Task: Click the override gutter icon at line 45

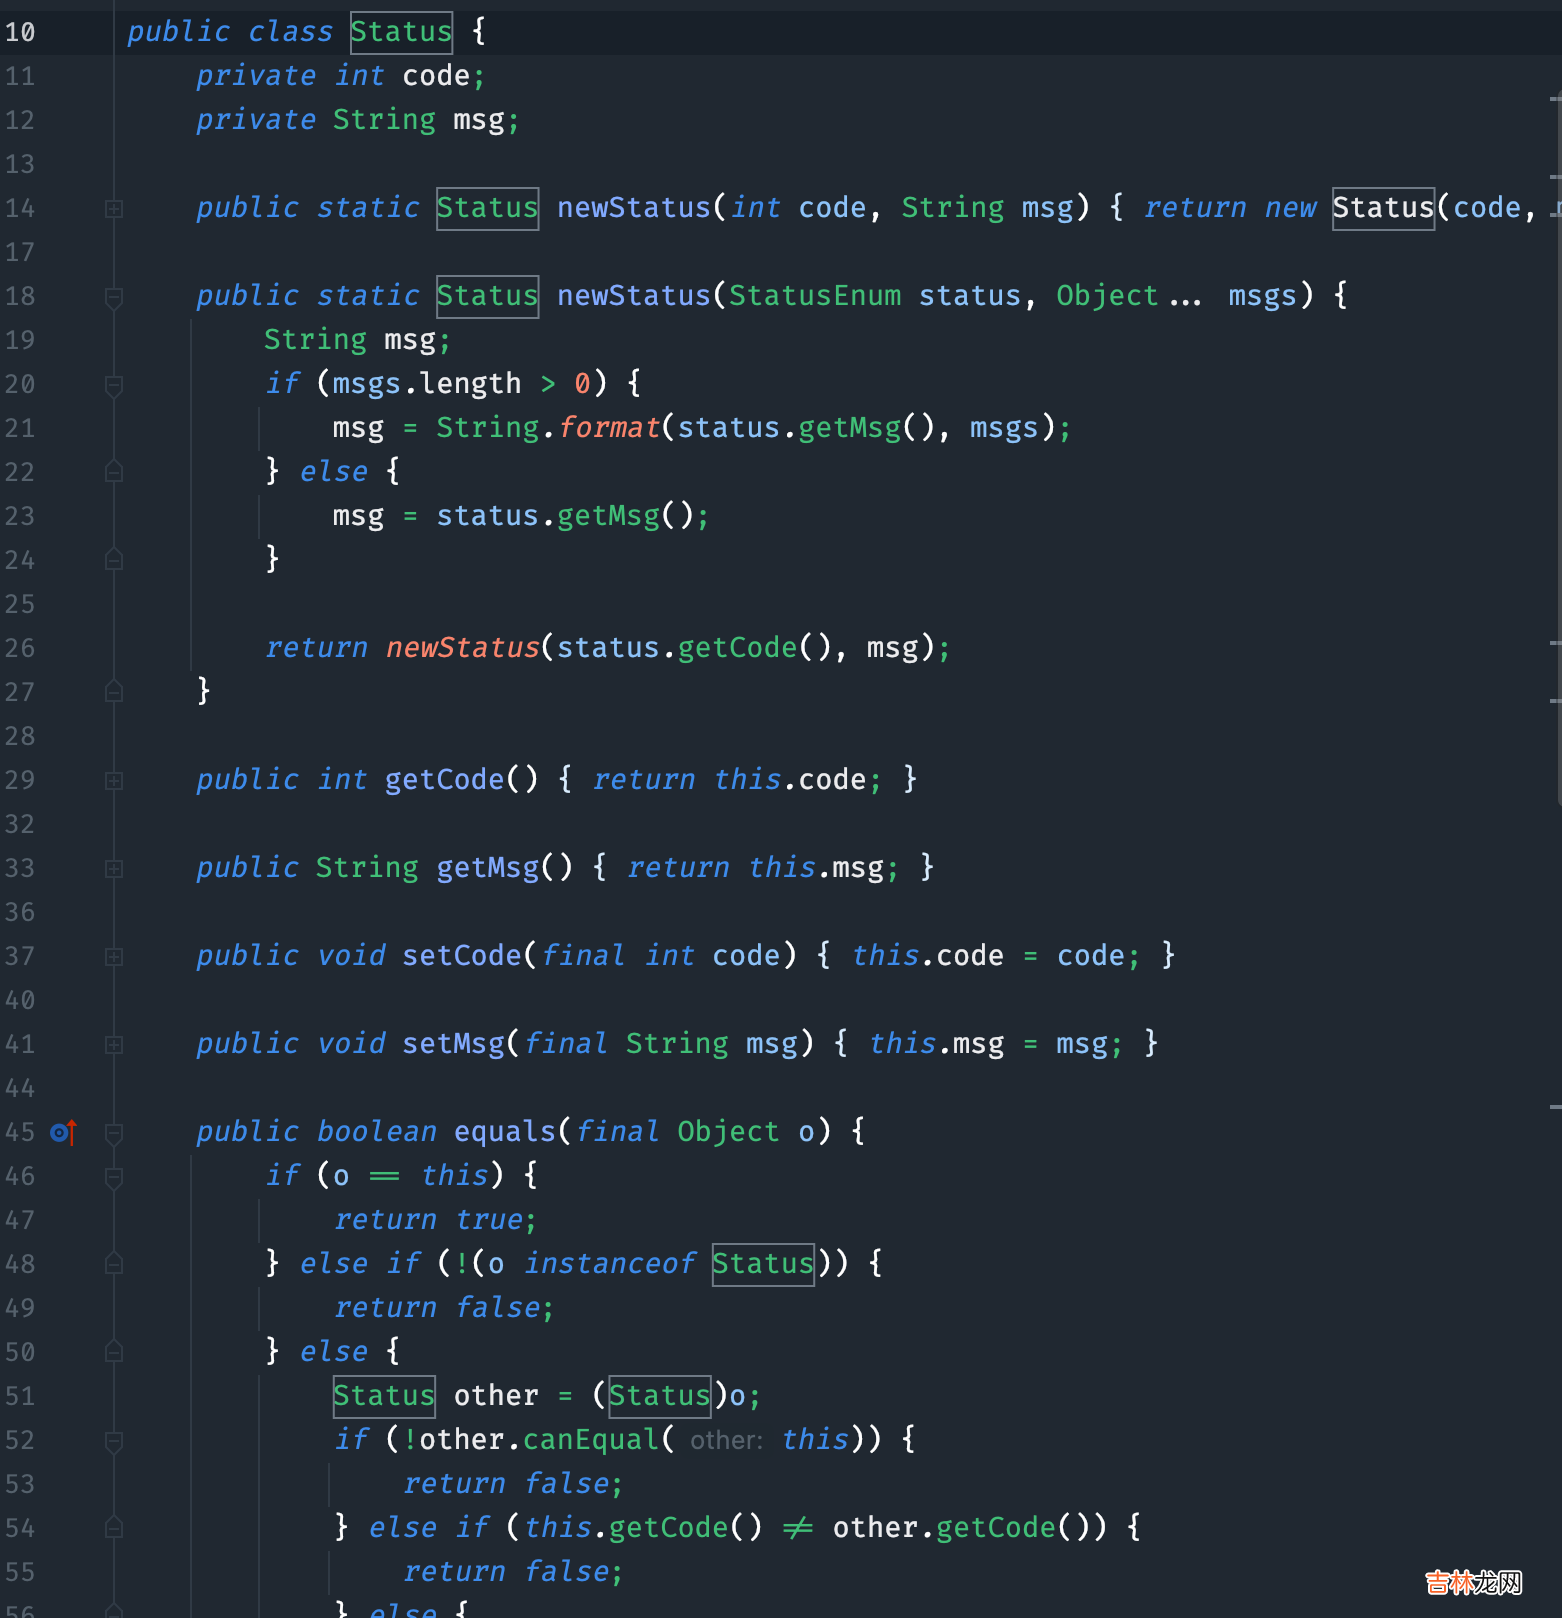Action: click(x=63, y=1132)
